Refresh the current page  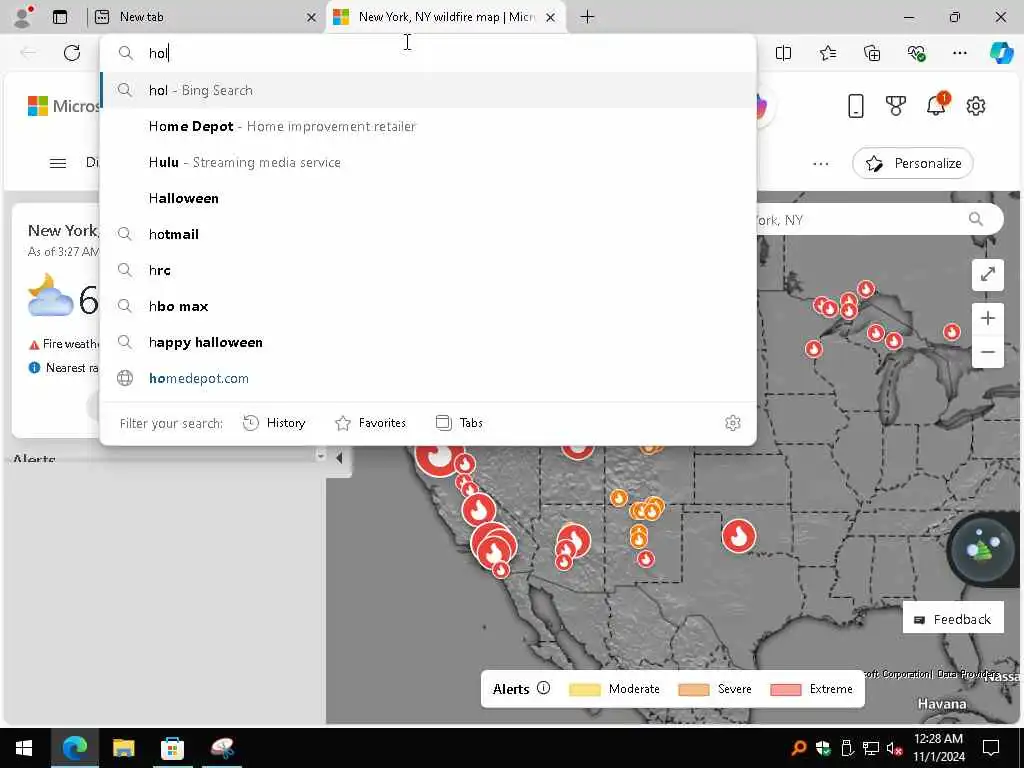pos(72,53)
